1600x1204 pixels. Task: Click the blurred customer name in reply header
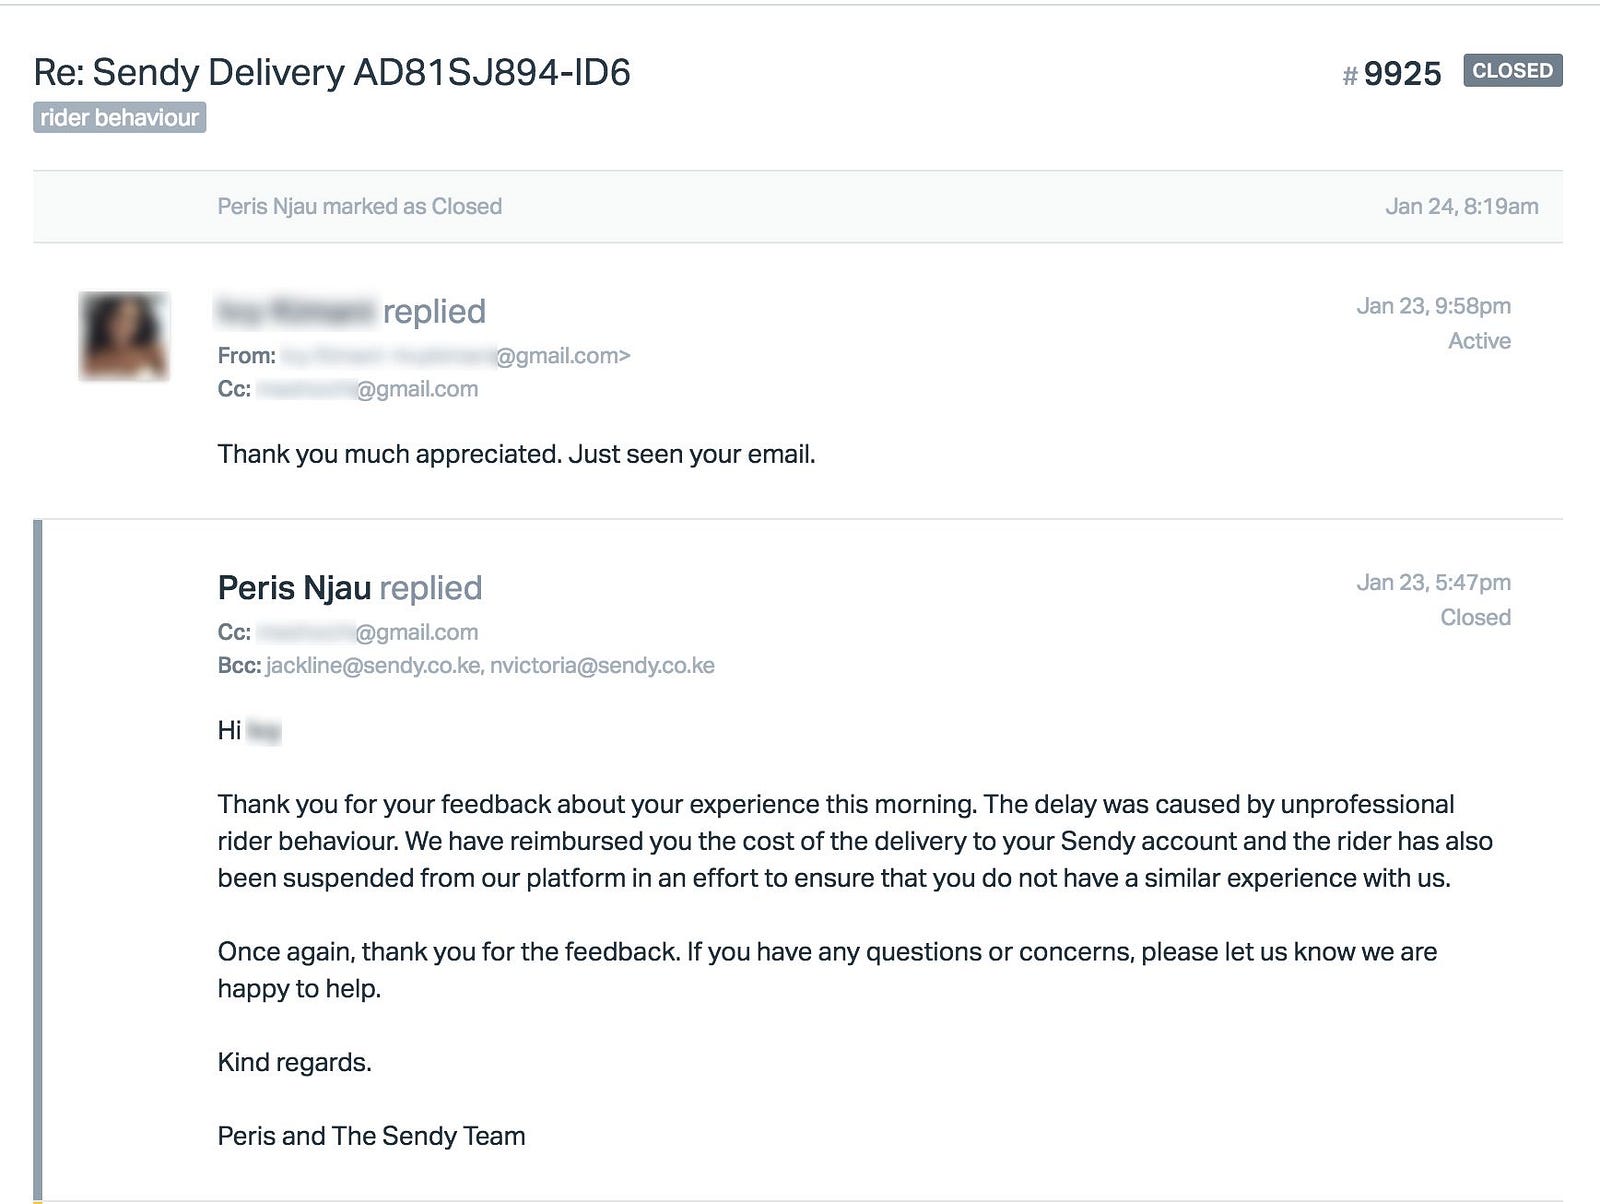tap(296, 311)
